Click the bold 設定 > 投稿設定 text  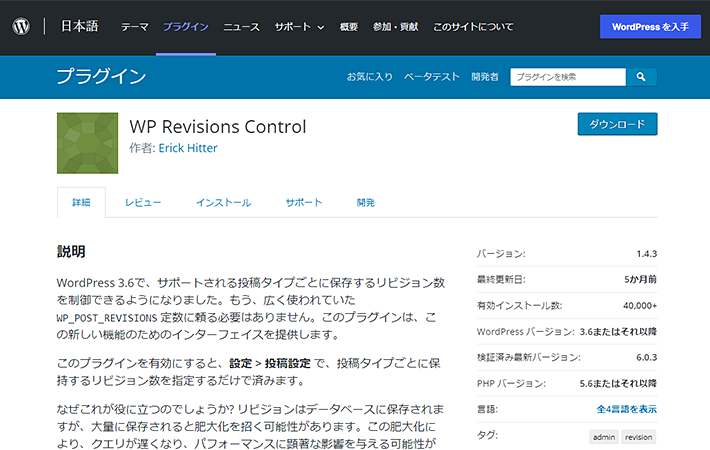270,363
